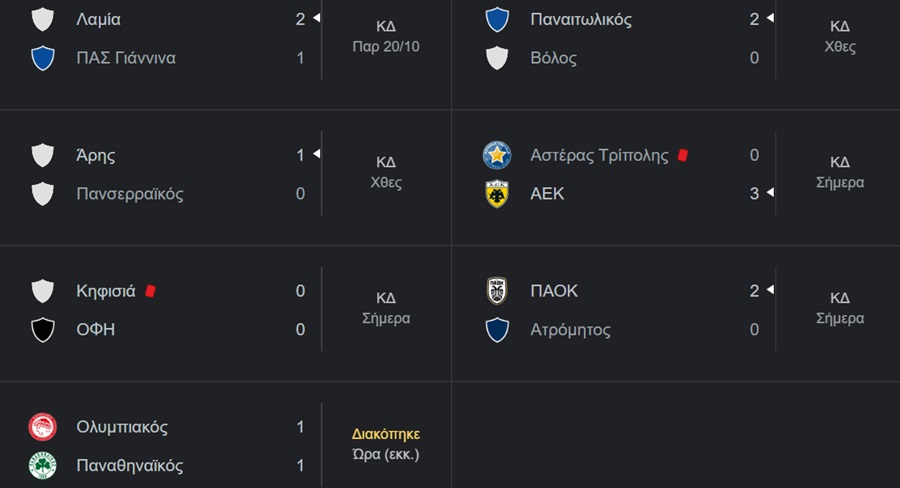
Task: Click the Παναιτωλικός blue shield icon
Action: (x=496, y=20)
